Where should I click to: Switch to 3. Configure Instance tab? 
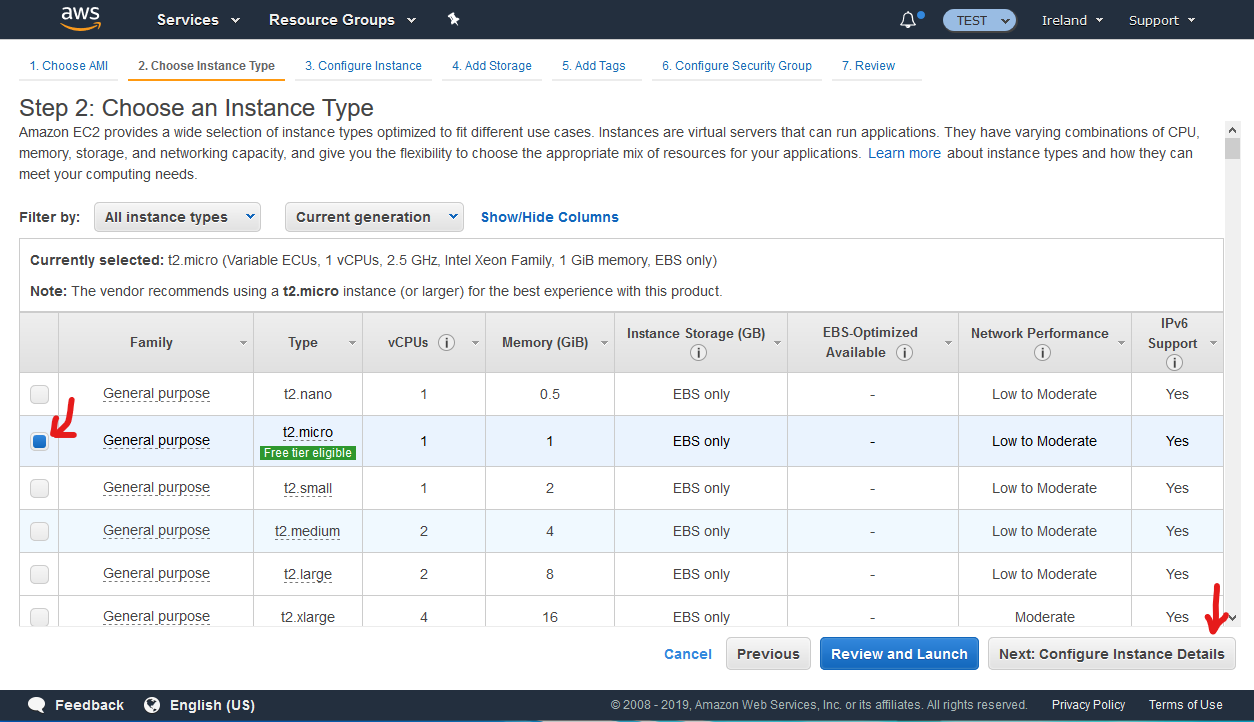pos(363,66)
